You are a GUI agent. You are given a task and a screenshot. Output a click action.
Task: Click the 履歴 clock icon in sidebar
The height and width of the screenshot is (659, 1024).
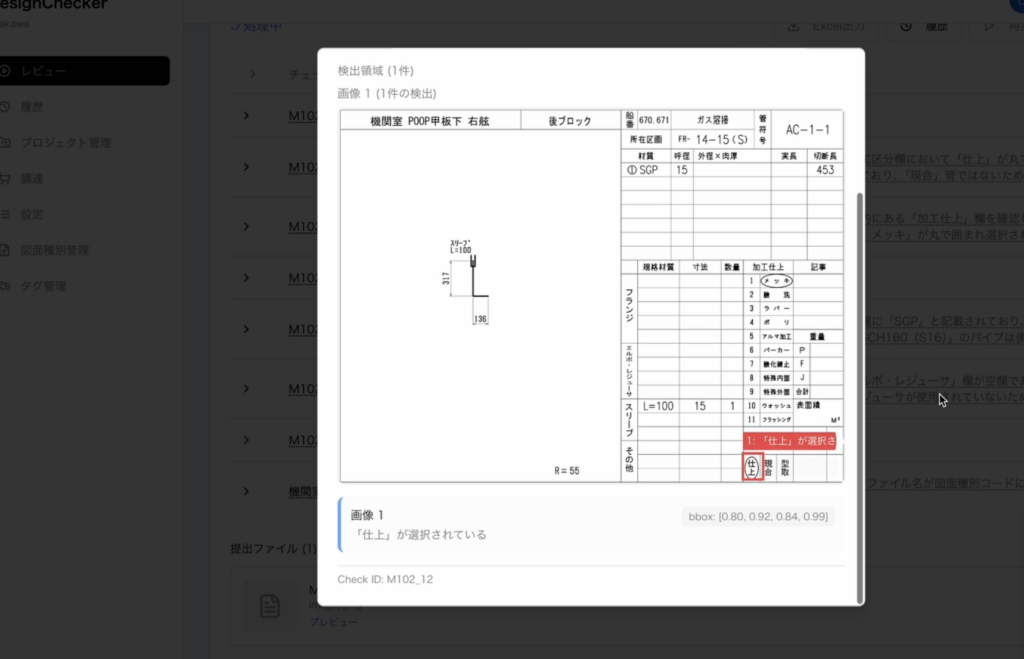coord(6,107)
